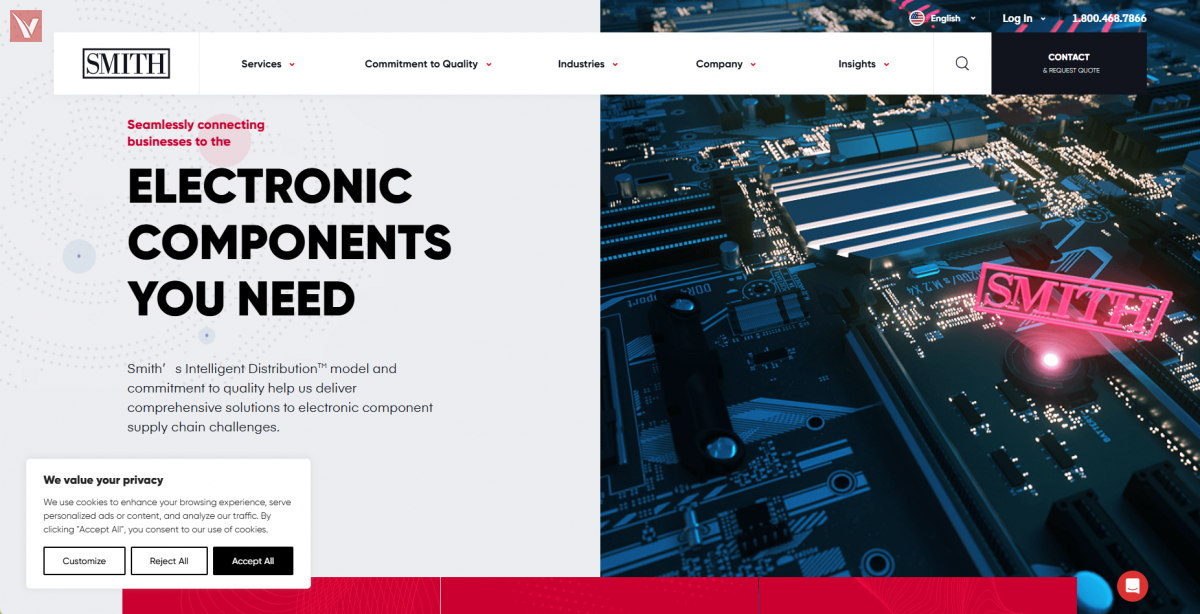
Task: Click the Customize cookies button
Action: click(84, 561)
